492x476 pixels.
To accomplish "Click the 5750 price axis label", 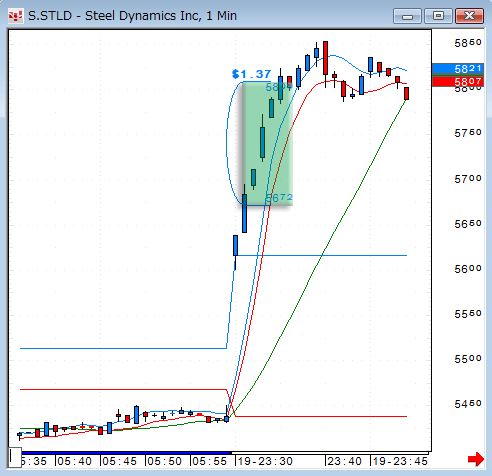I will tap(468, 133).
